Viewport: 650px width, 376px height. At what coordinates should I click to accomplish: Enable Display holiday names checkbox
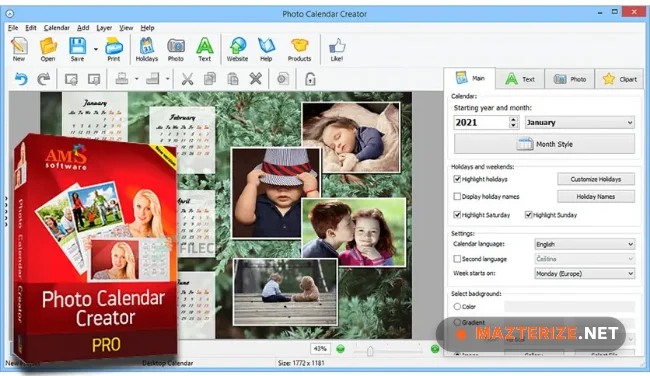[x=457, y=196]
